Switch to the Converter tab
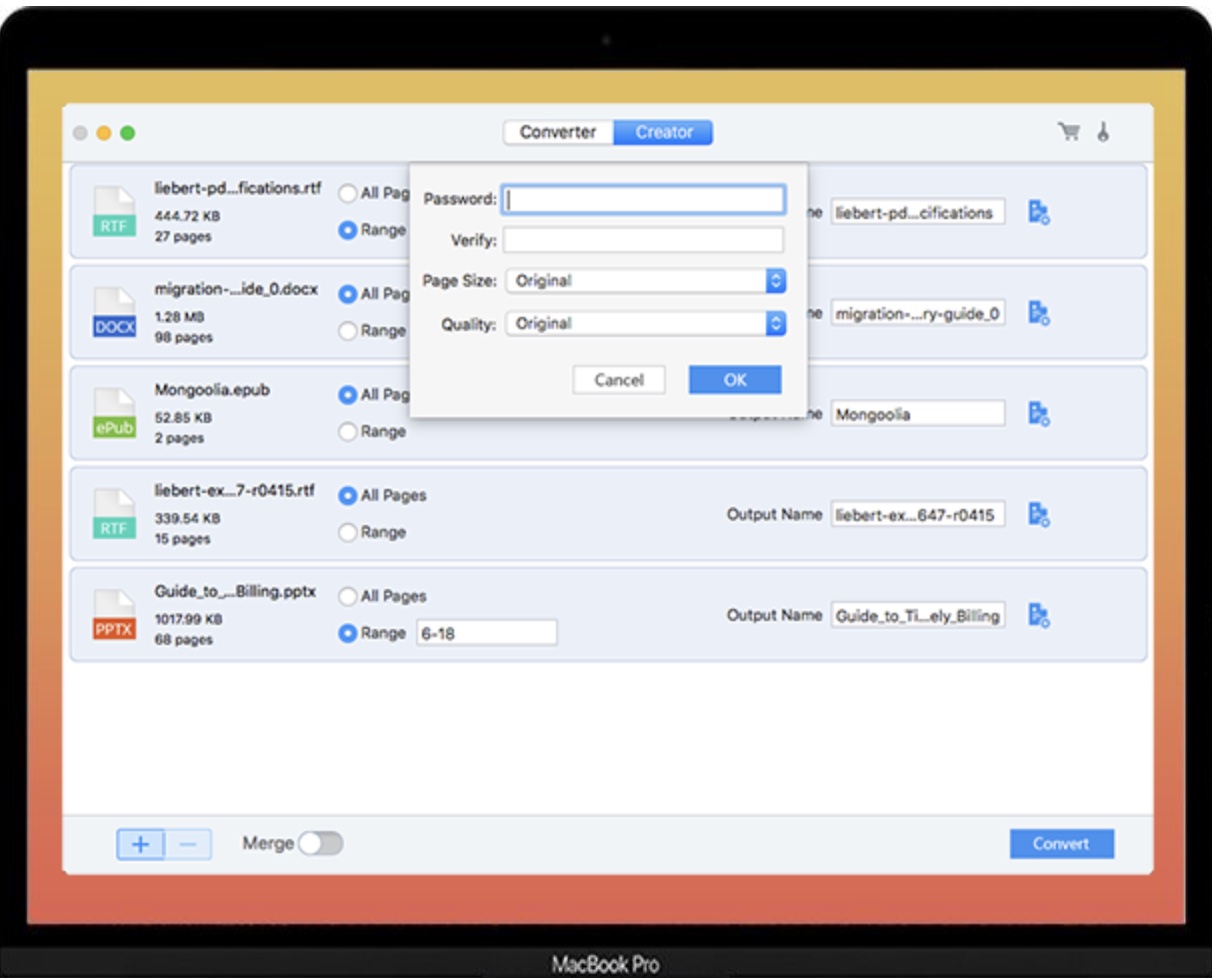Image resolution: width=1212 pixels, height=978 pixels. (x=557, y=132)
